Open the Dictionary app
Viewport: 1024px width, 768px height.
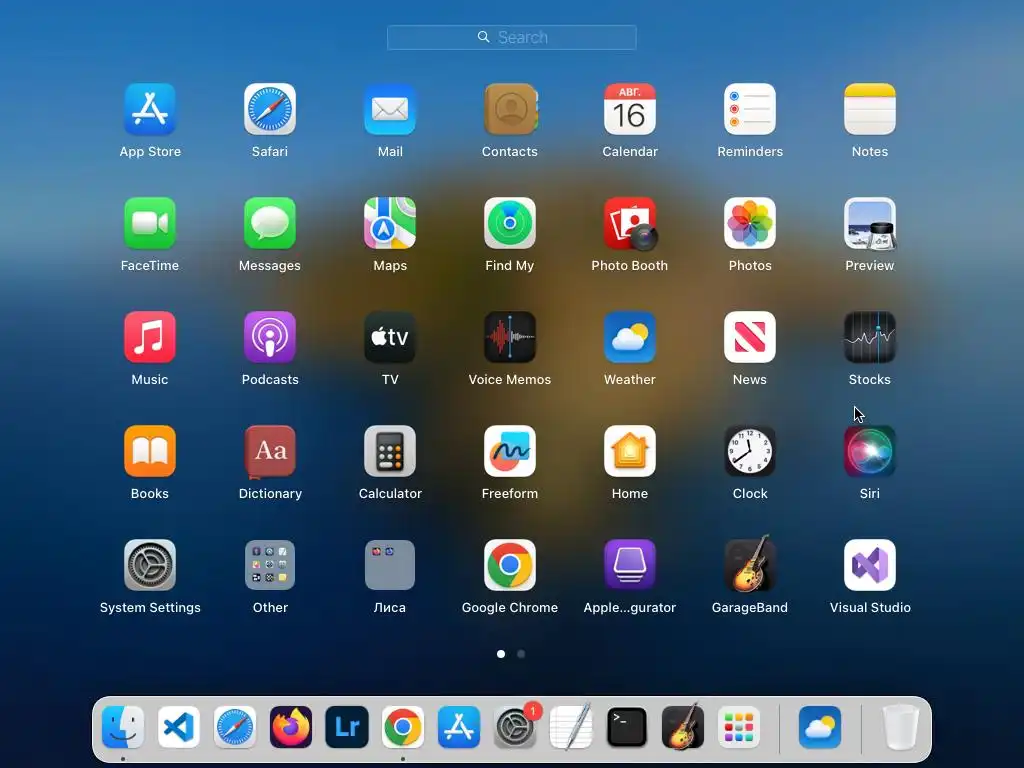click(270, 451)
